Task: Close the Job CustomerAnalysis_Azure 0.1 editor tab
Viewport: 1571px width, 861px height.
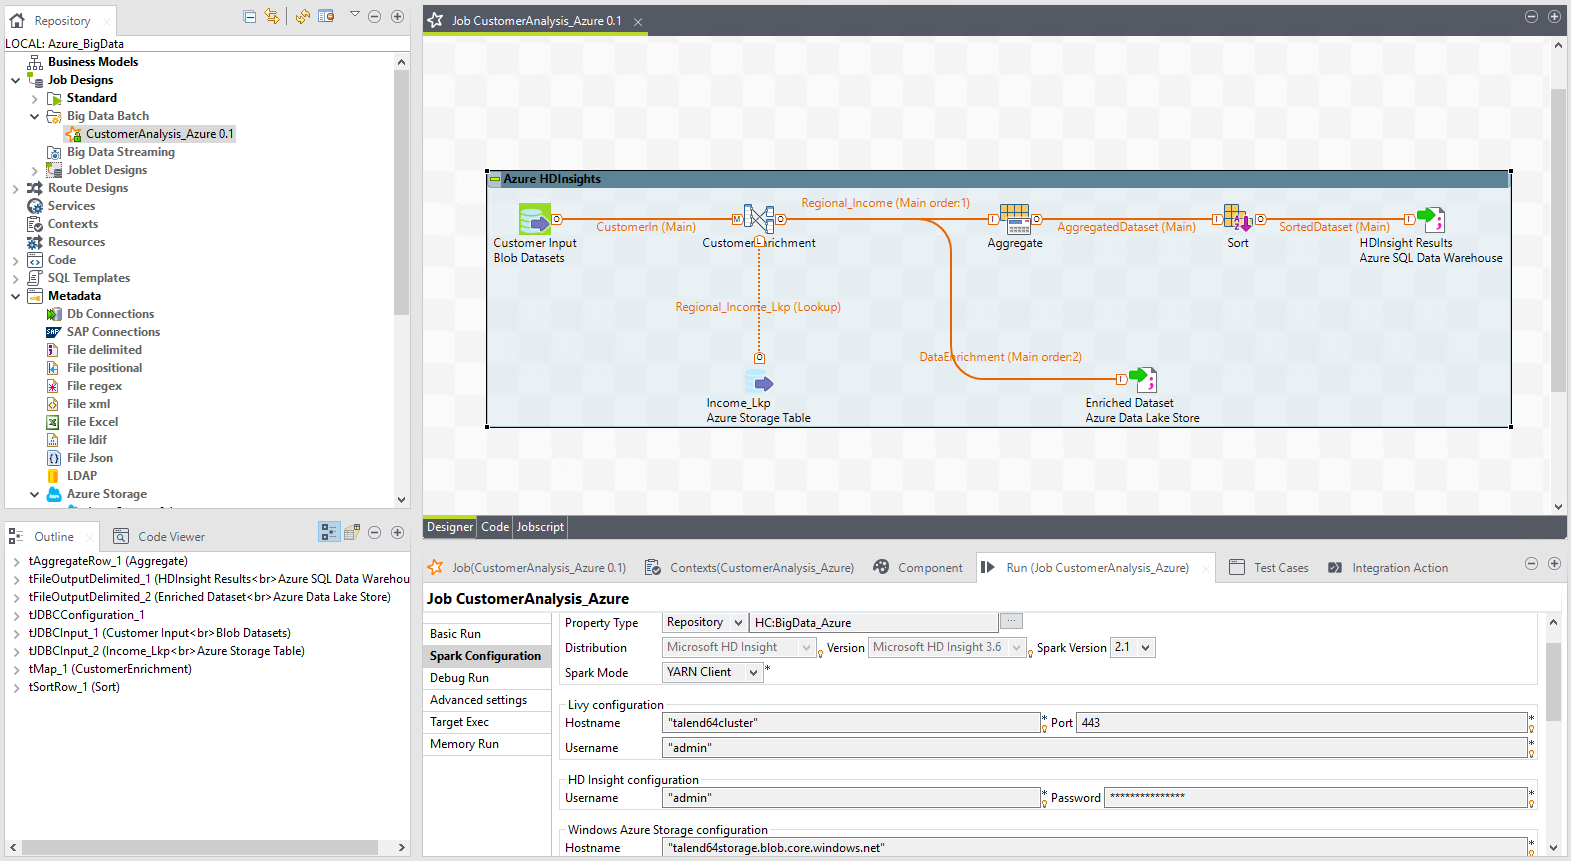Action: tap(638, 21)
